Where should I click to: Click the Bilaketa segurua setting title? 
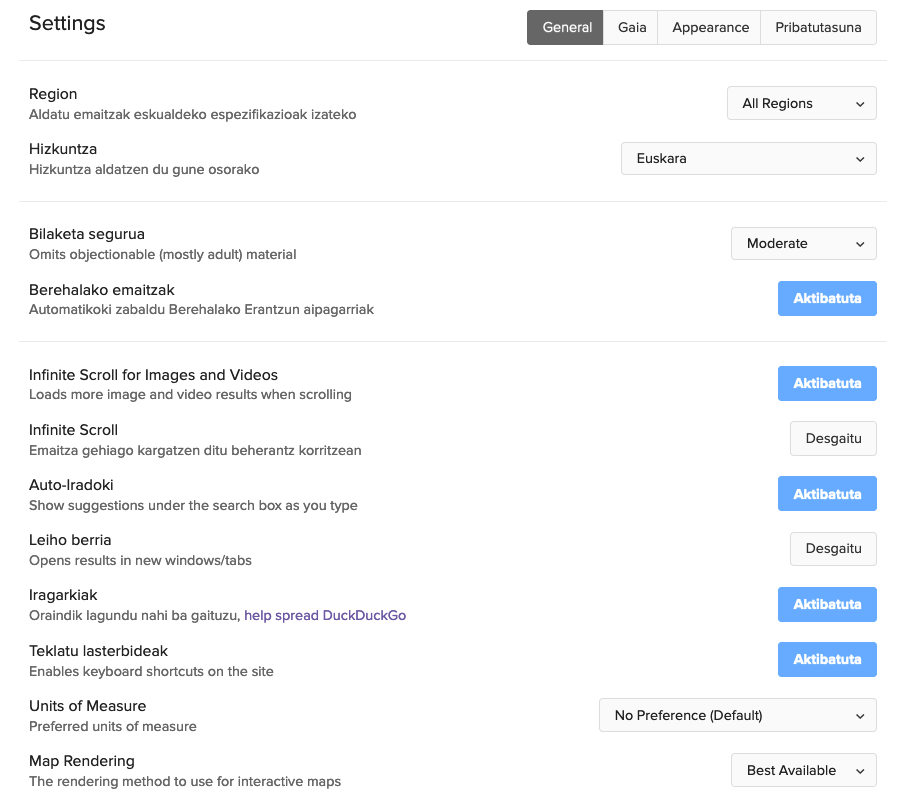point(87,235)
